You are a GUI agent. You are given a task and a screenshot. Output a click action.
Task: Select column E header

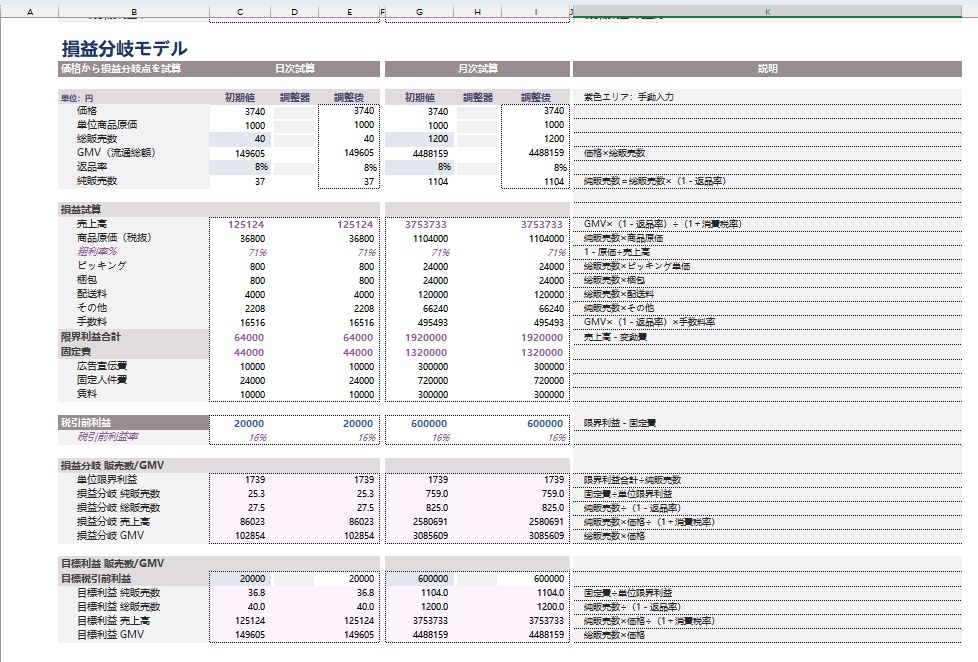[x=349, y=12]
